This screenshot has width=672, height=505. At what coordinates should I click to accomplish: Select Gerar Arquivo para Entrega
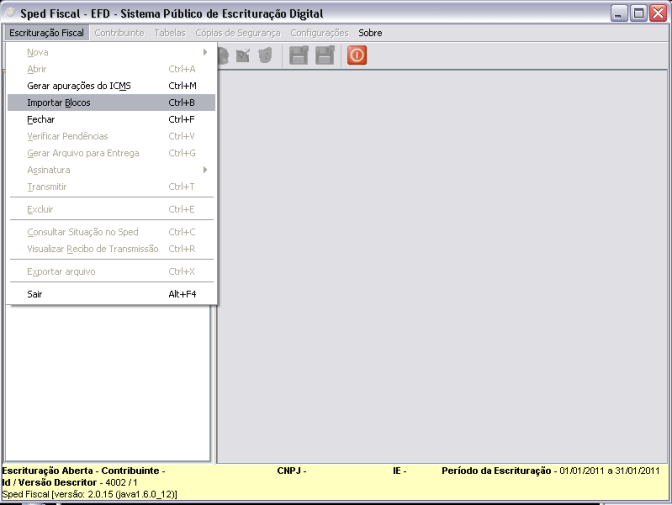pos(111,153)
